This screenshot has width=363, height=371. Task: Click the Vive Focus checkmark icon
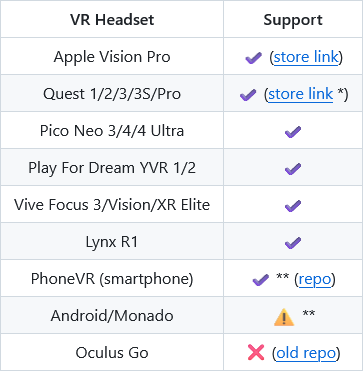pos(293,206)
